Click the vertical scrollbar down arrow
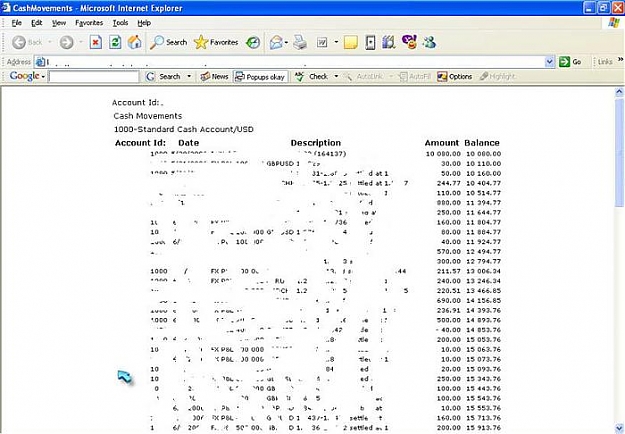625x434 pixels. point(619,428)
